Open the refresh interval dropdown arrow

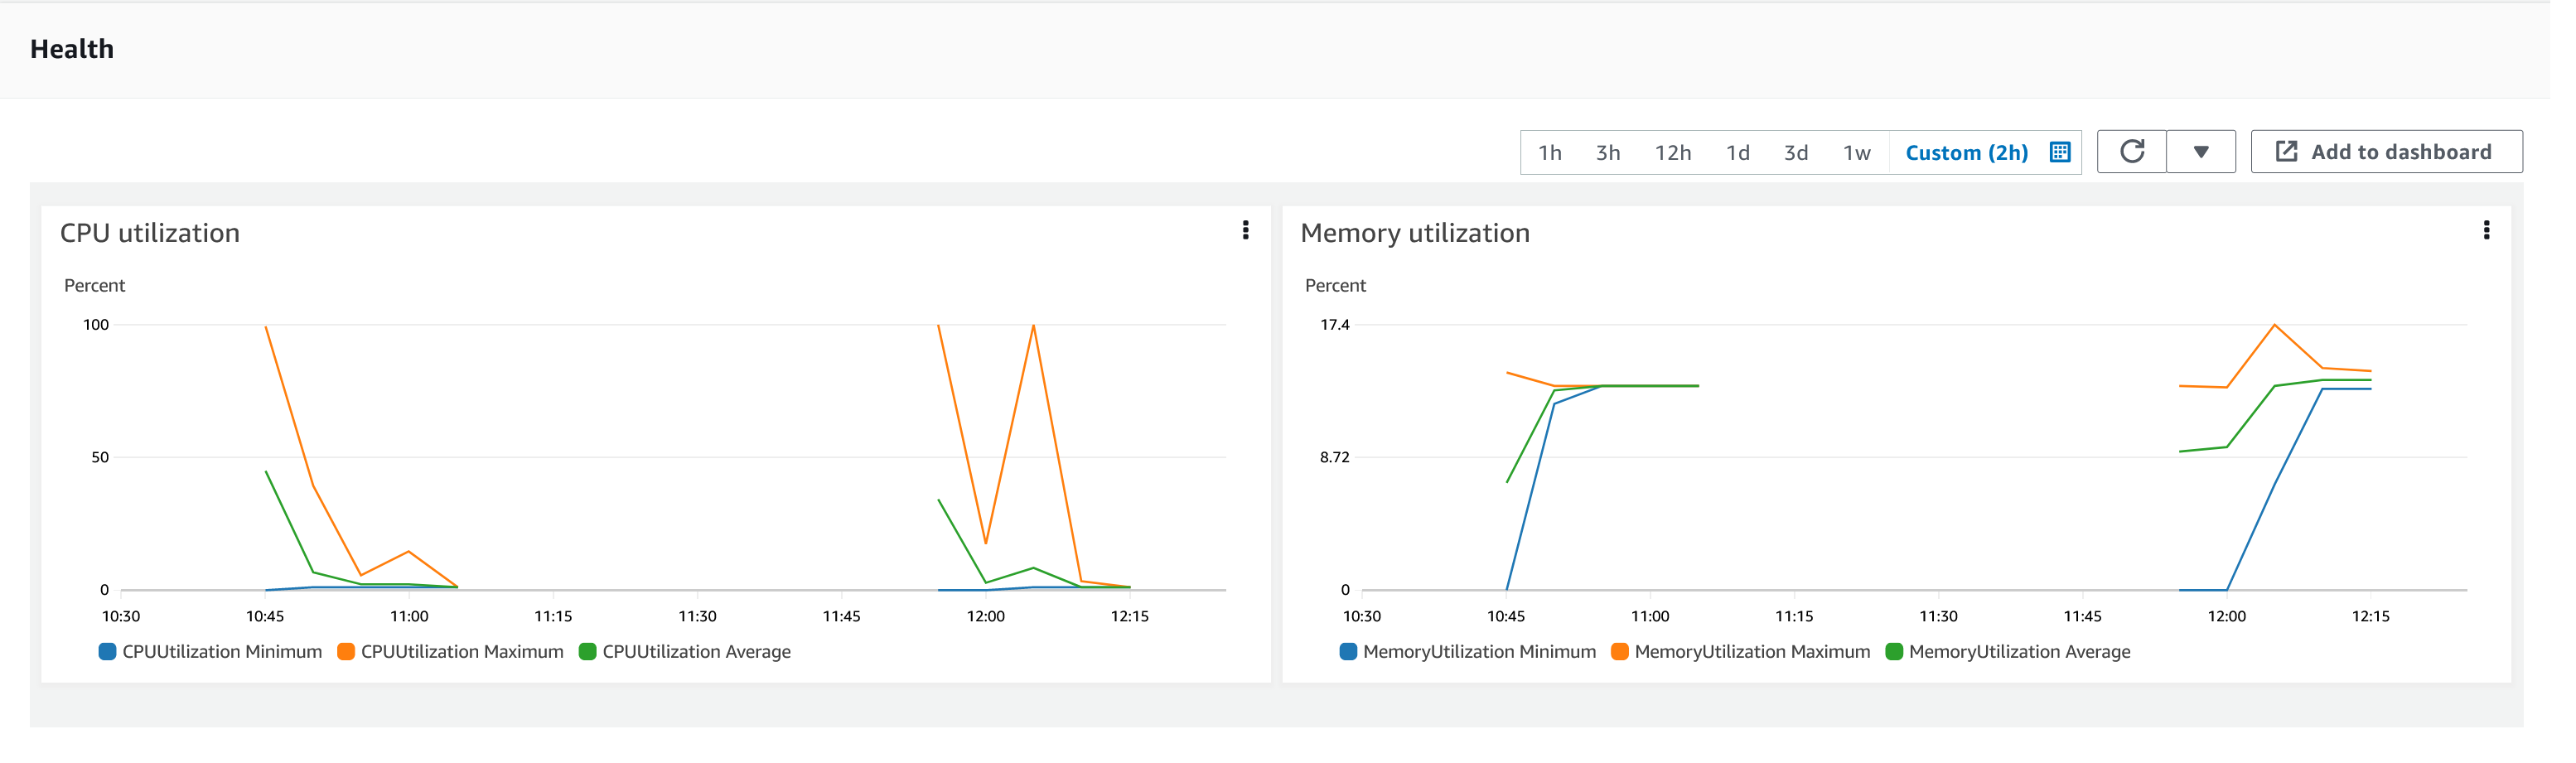click(x=2223, y=153)
